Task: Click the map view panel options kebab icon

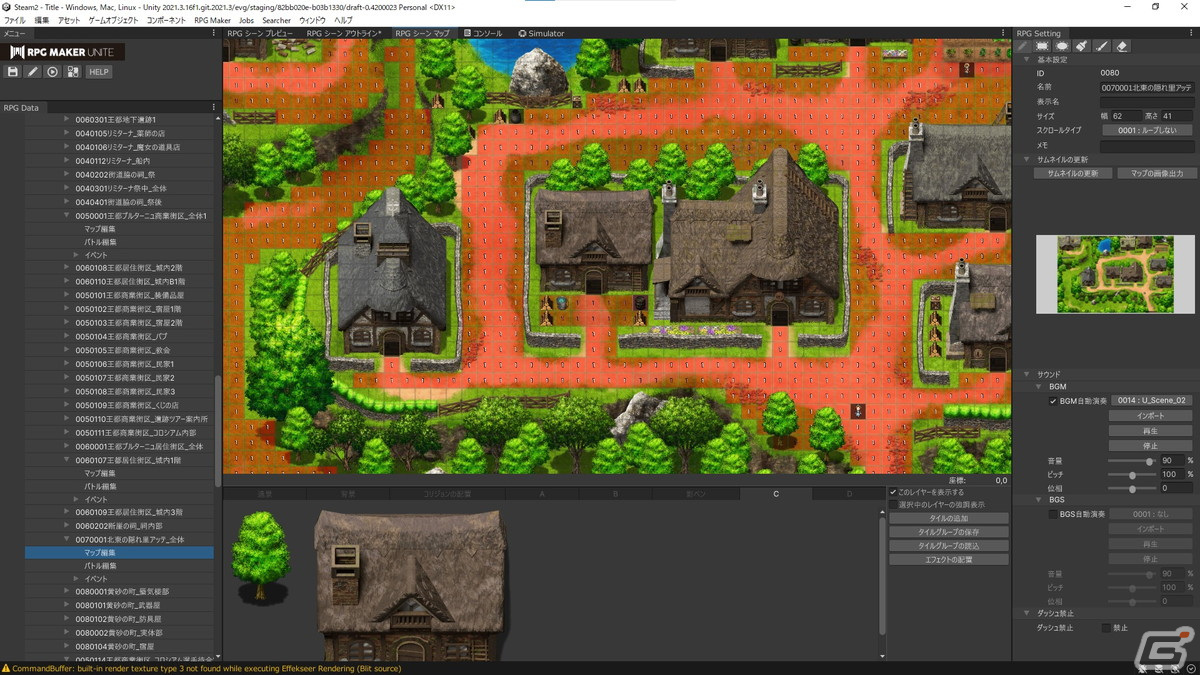Action: 1004,33
